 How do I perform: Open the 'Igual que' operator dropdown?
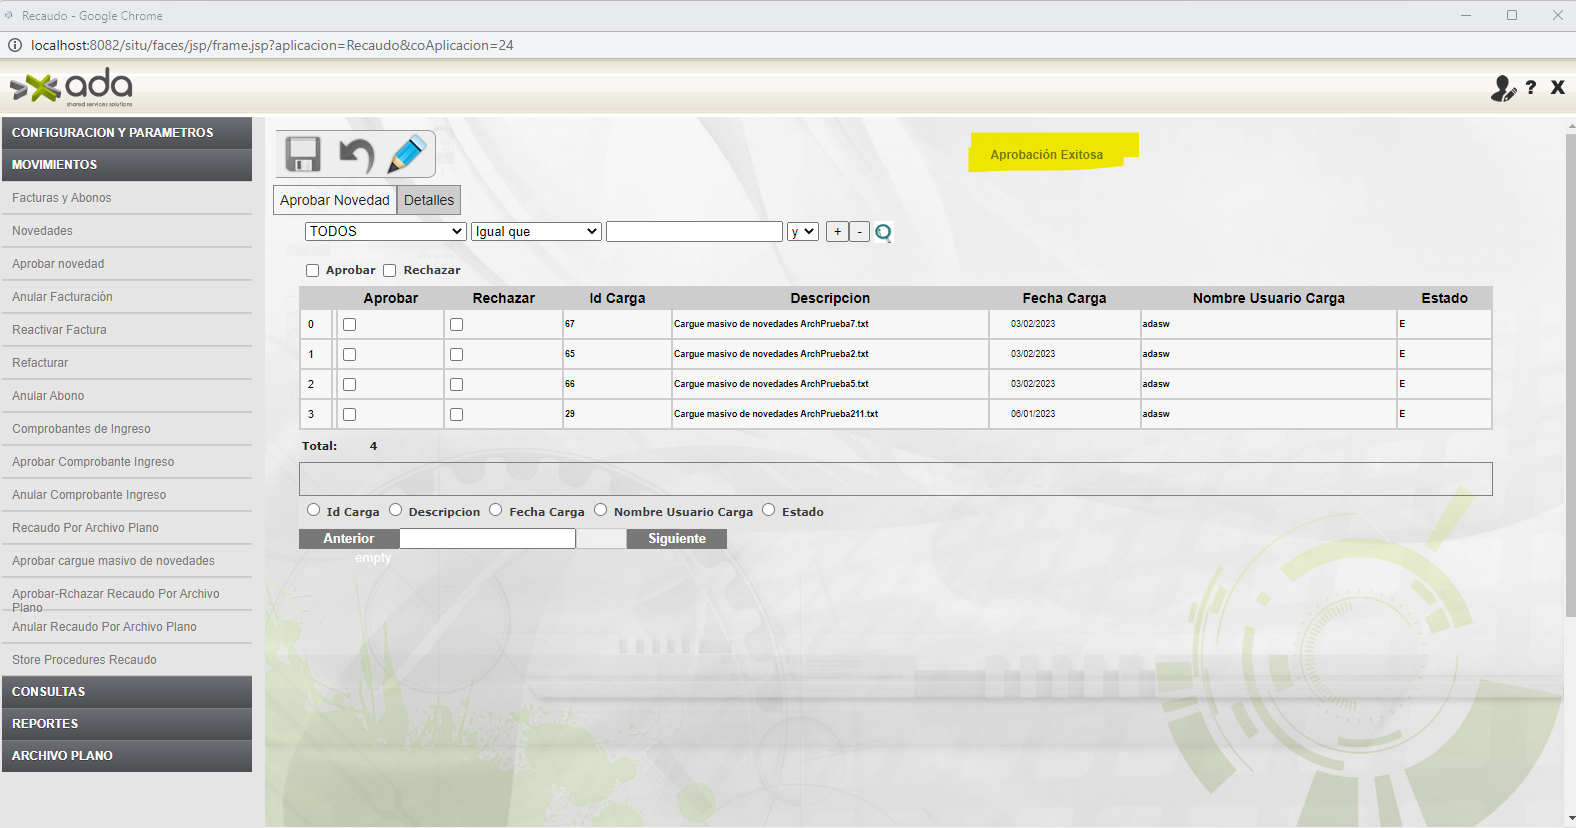536,231
